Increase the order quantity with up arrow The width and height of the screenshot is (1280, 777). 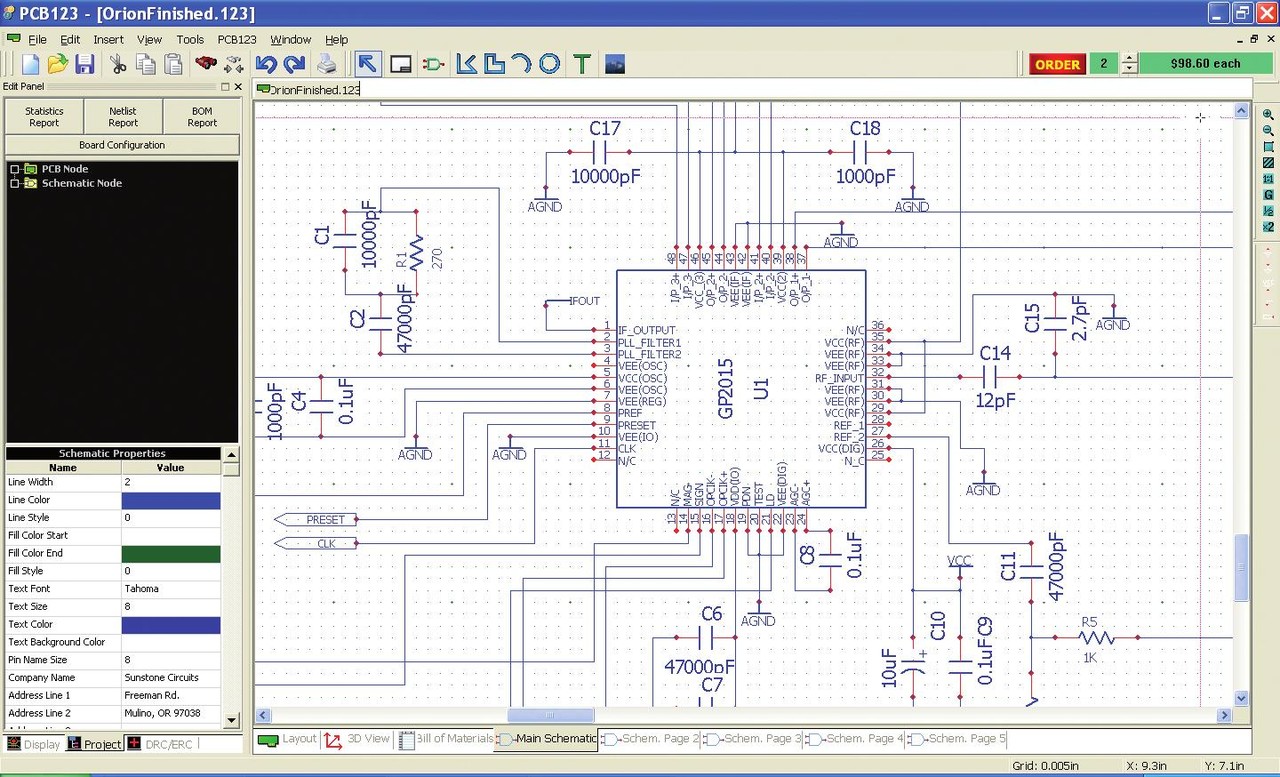(x=1129, y=58)
